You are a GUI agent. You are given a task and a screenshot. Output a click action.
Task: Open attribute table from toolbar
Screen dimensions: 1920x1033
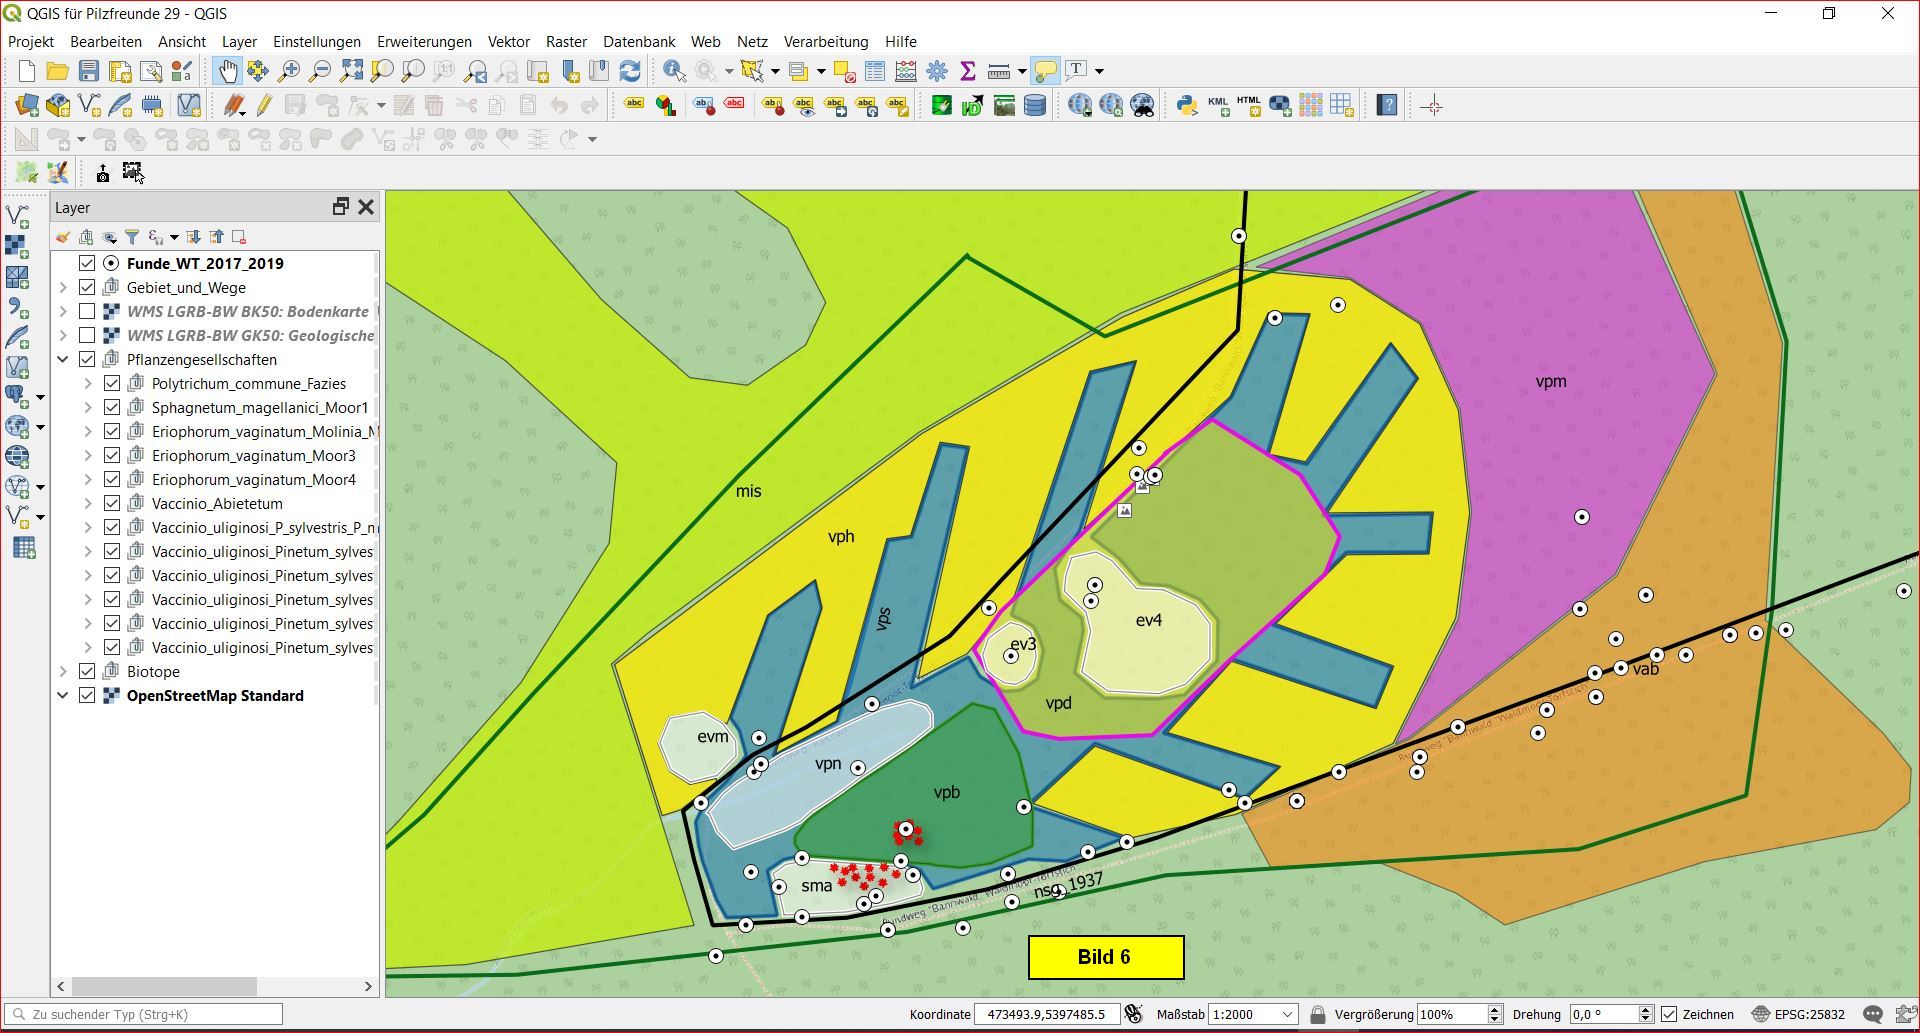coord(875,71)
